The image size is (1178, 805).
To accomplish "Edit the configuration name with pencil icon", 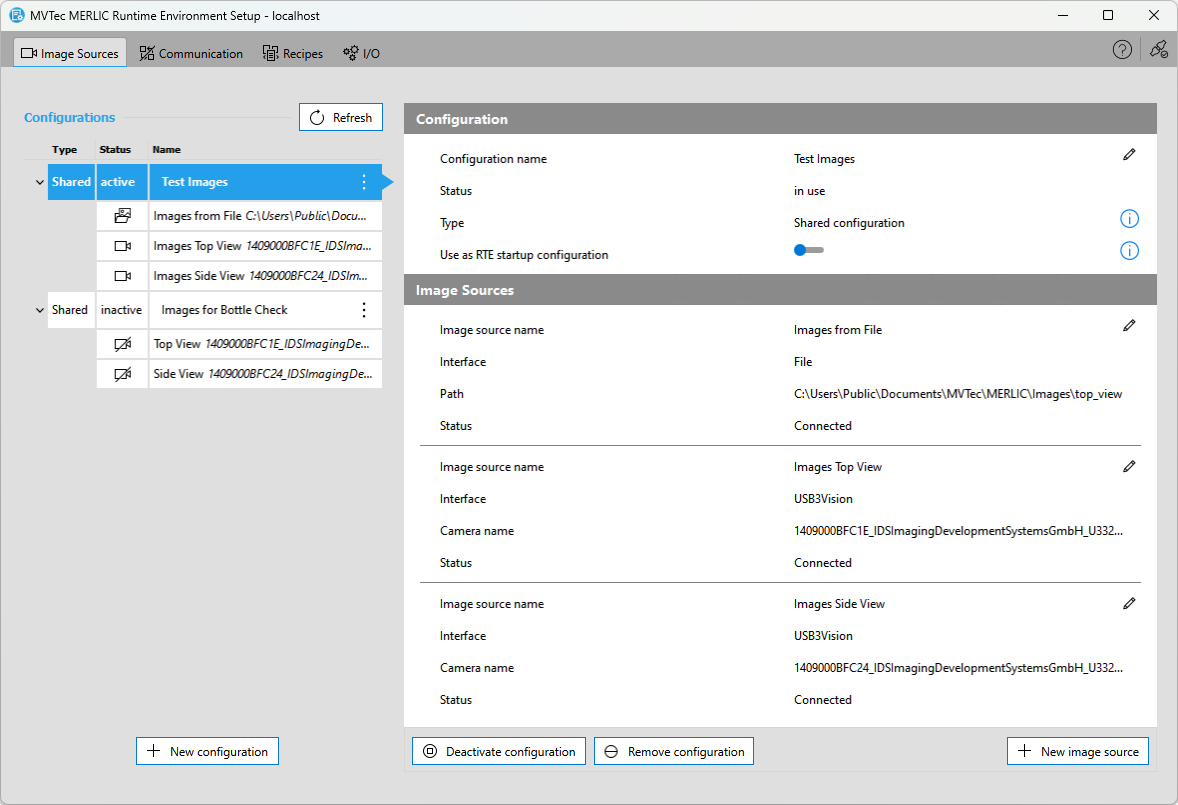I will (x=1129, y=155).
